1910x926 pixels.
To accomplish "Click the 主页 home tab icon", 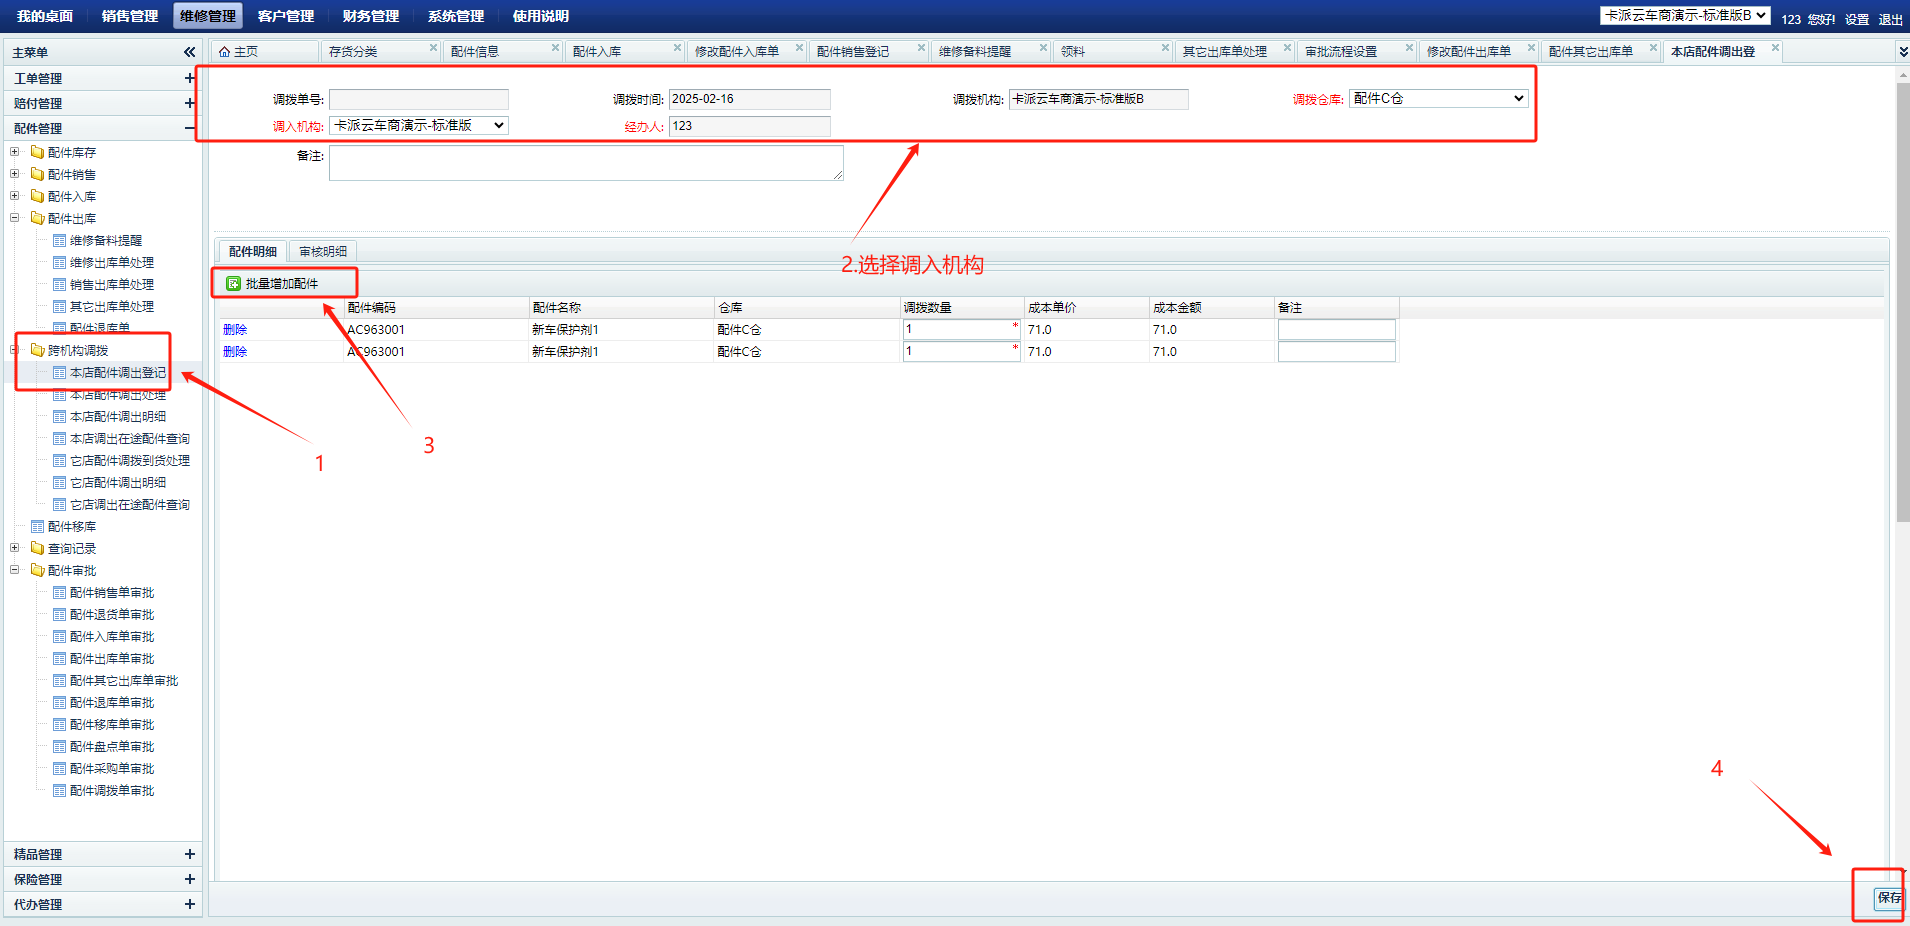I will pos(225,52).
